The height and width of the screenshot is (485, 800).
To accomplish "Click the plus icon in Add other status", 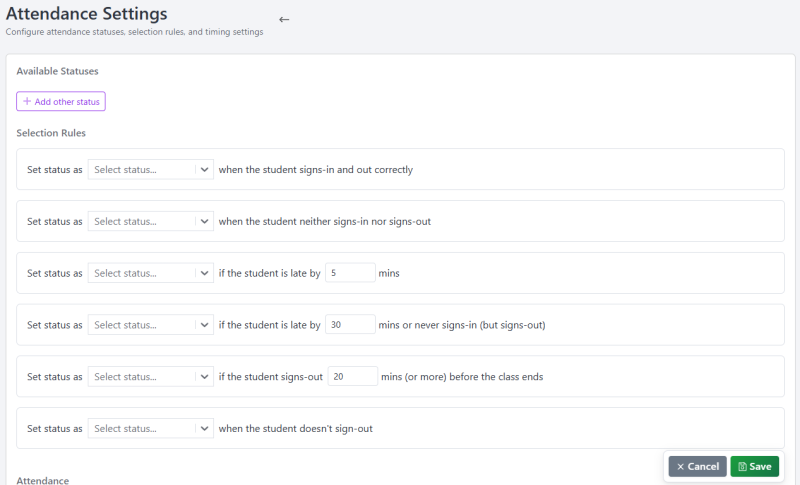I will [x=27, y=101].
